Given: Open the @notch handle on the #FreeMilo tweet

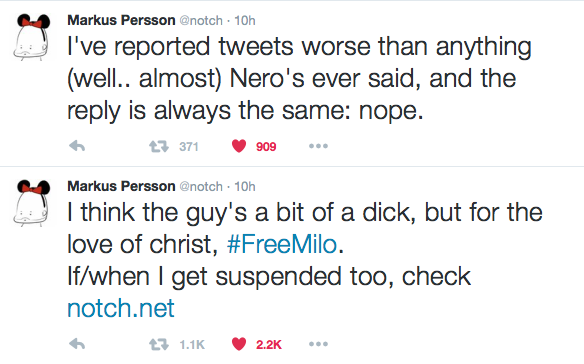Looking at the screenshot, I should pyautogui.click(x=201, y=186).
